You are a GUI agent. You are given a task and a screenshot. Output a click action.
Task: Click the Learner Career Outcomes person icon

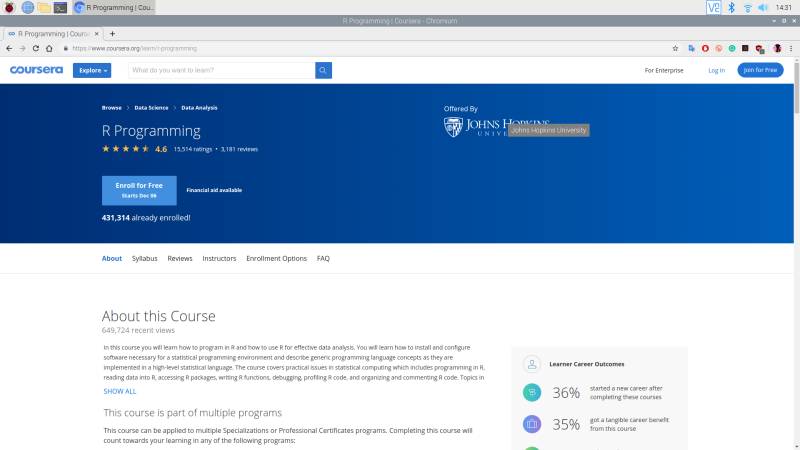[532, 364]
